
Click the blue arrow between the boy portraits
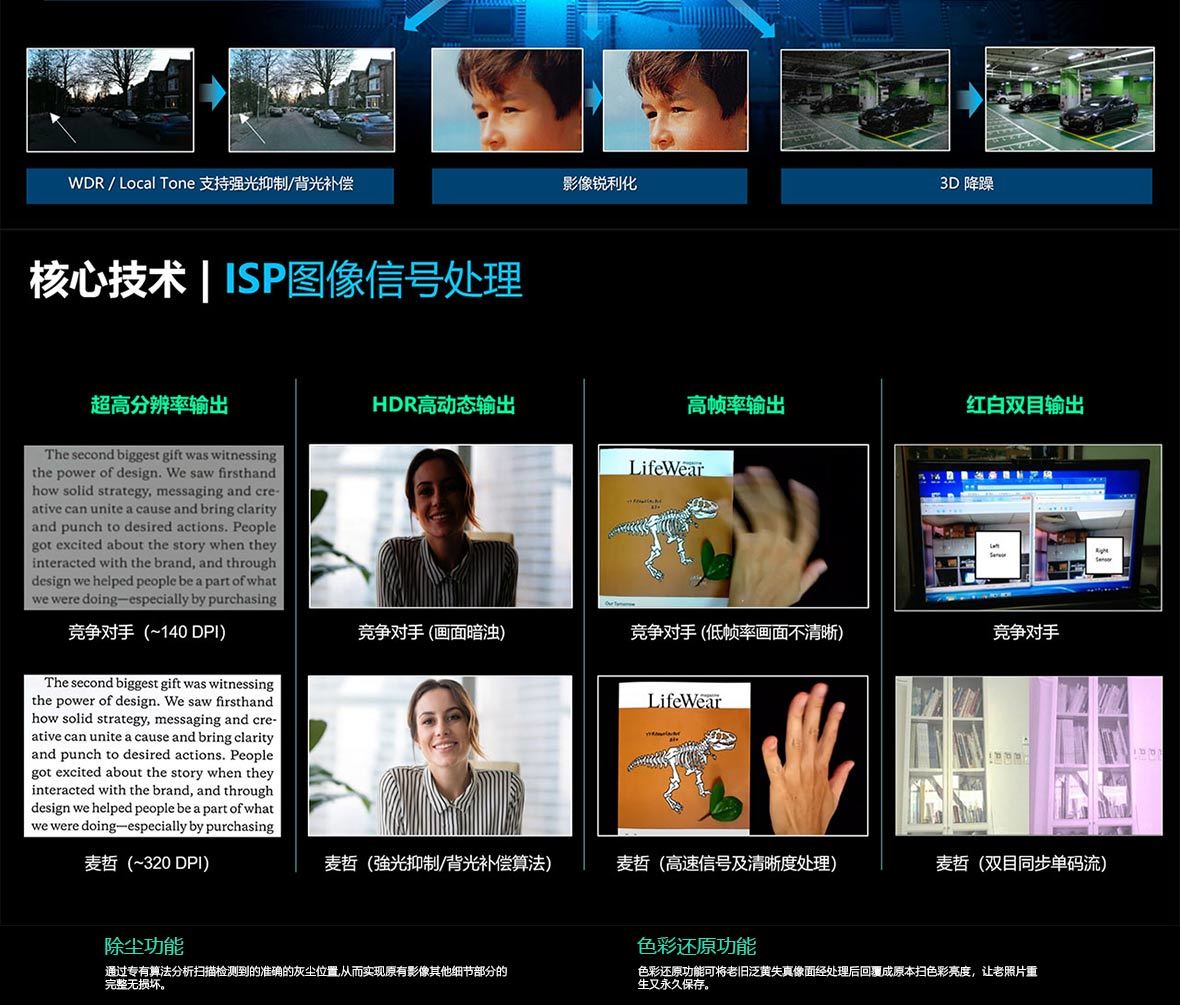point(593,99)
